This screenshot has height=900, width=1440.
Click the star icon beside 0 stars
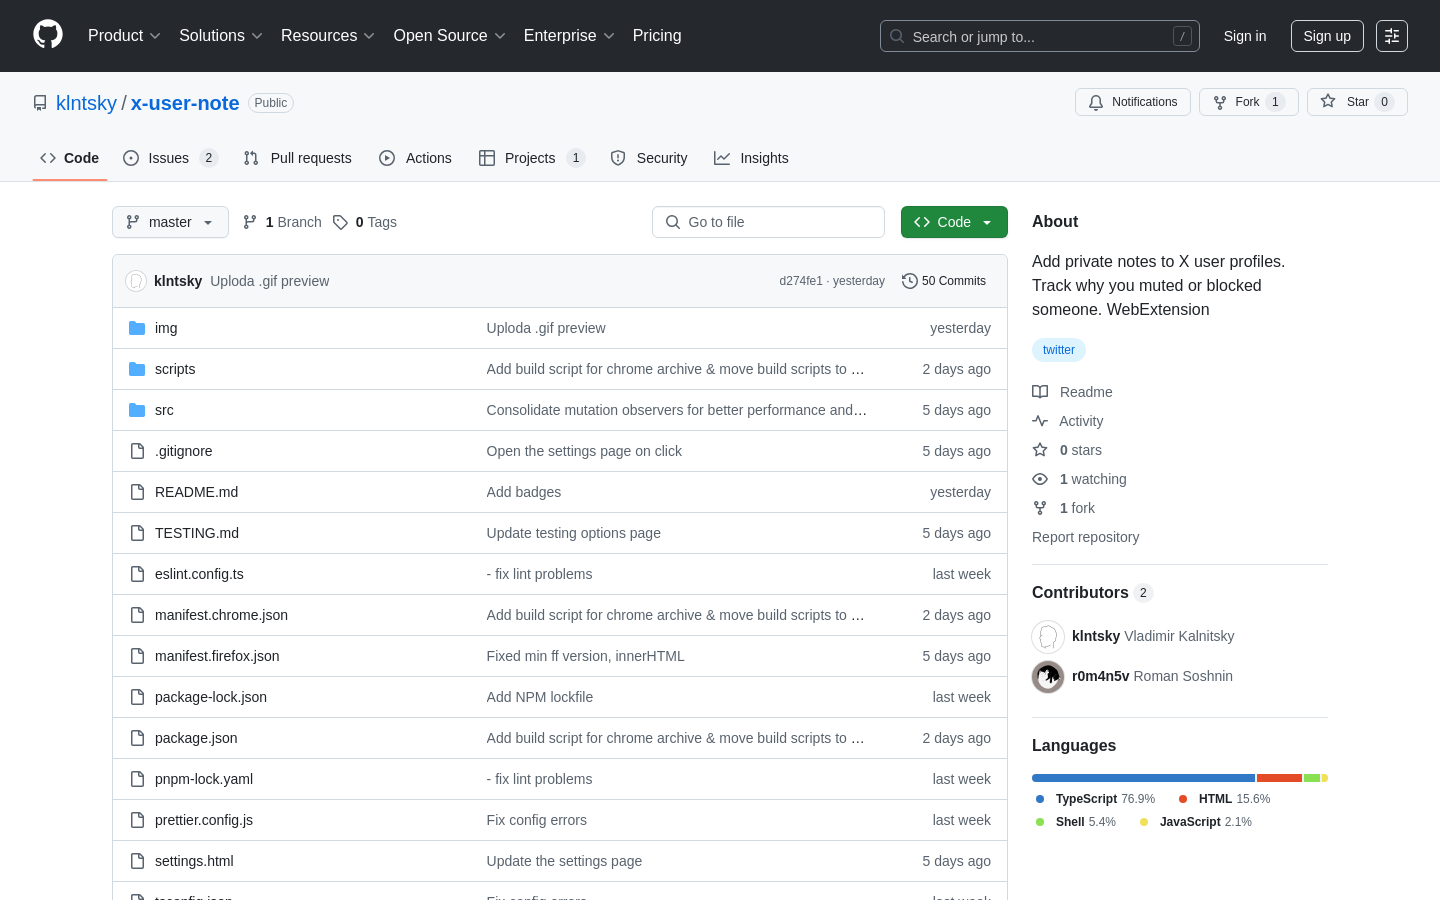pos(1040,450)
